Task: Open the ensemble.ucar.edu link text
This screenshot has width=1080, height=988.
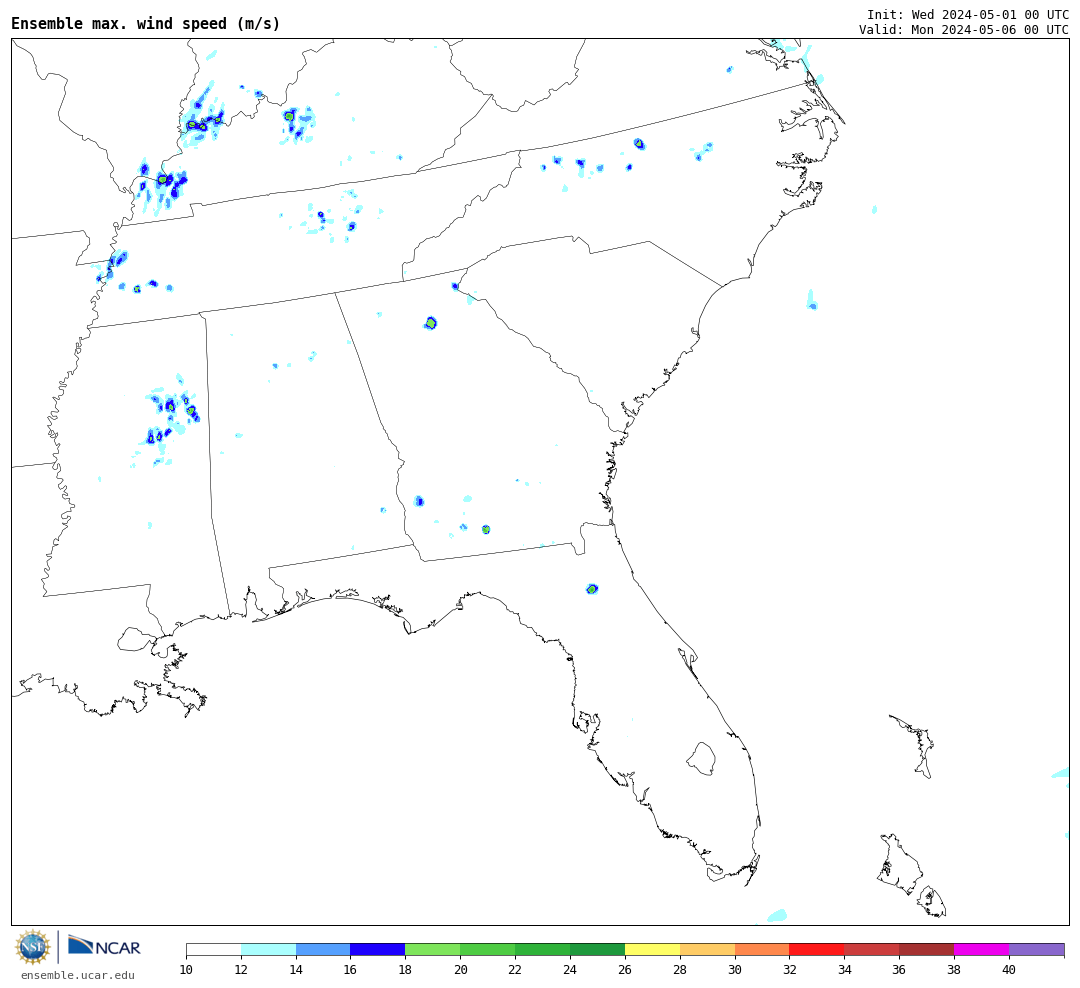Action: [78, 975]
